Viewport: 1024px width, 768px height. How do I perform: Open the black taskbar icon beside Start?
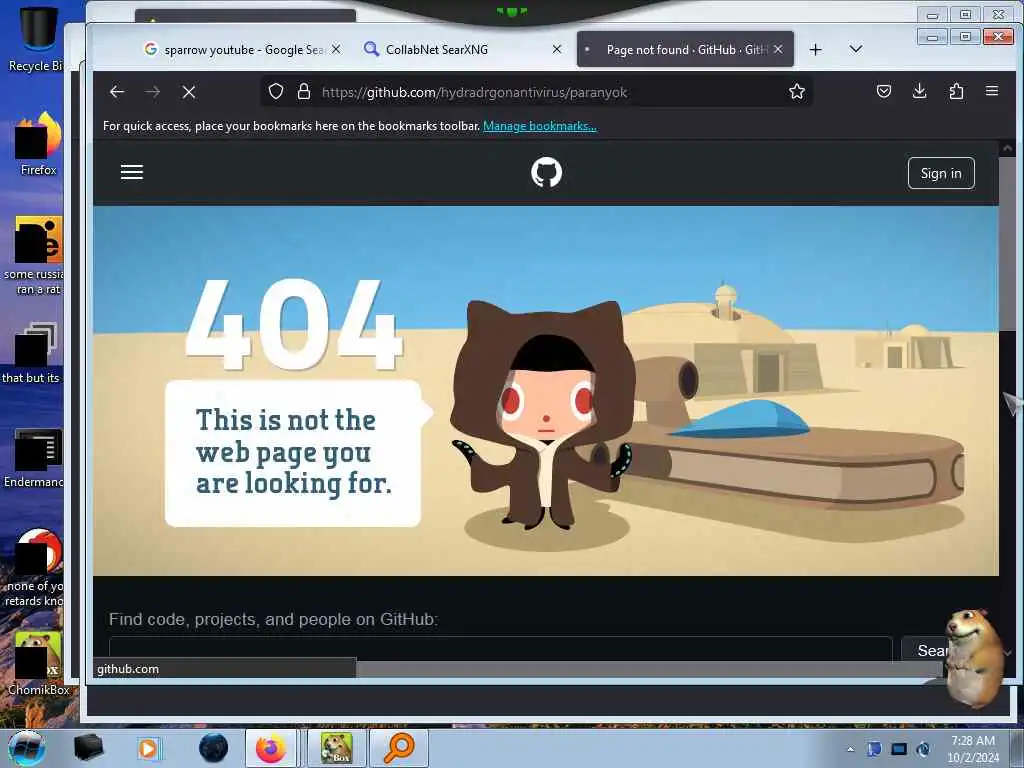coord(88,748)
